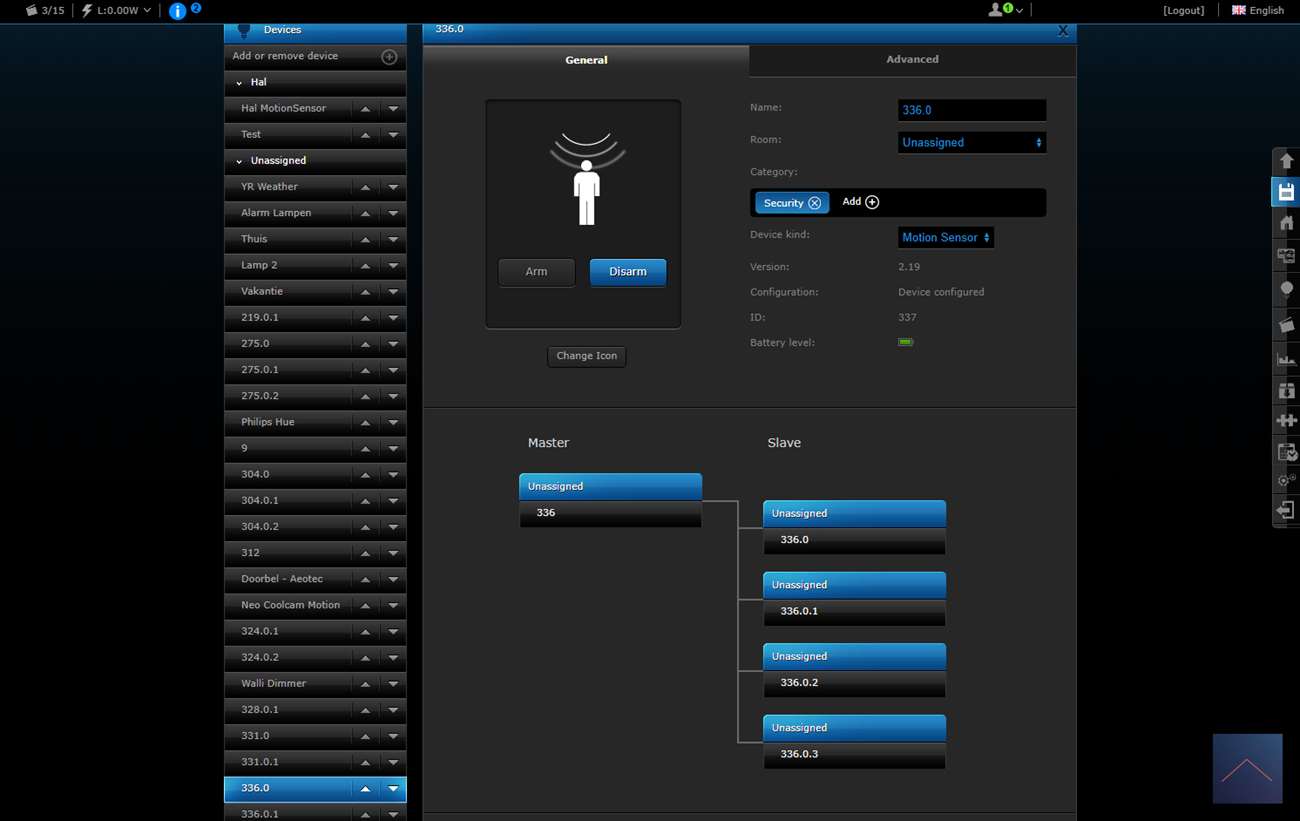Image resolution: width=1300 pixels, height=821 pixels.
Task: Click the Logout link
Action: 1183,10
